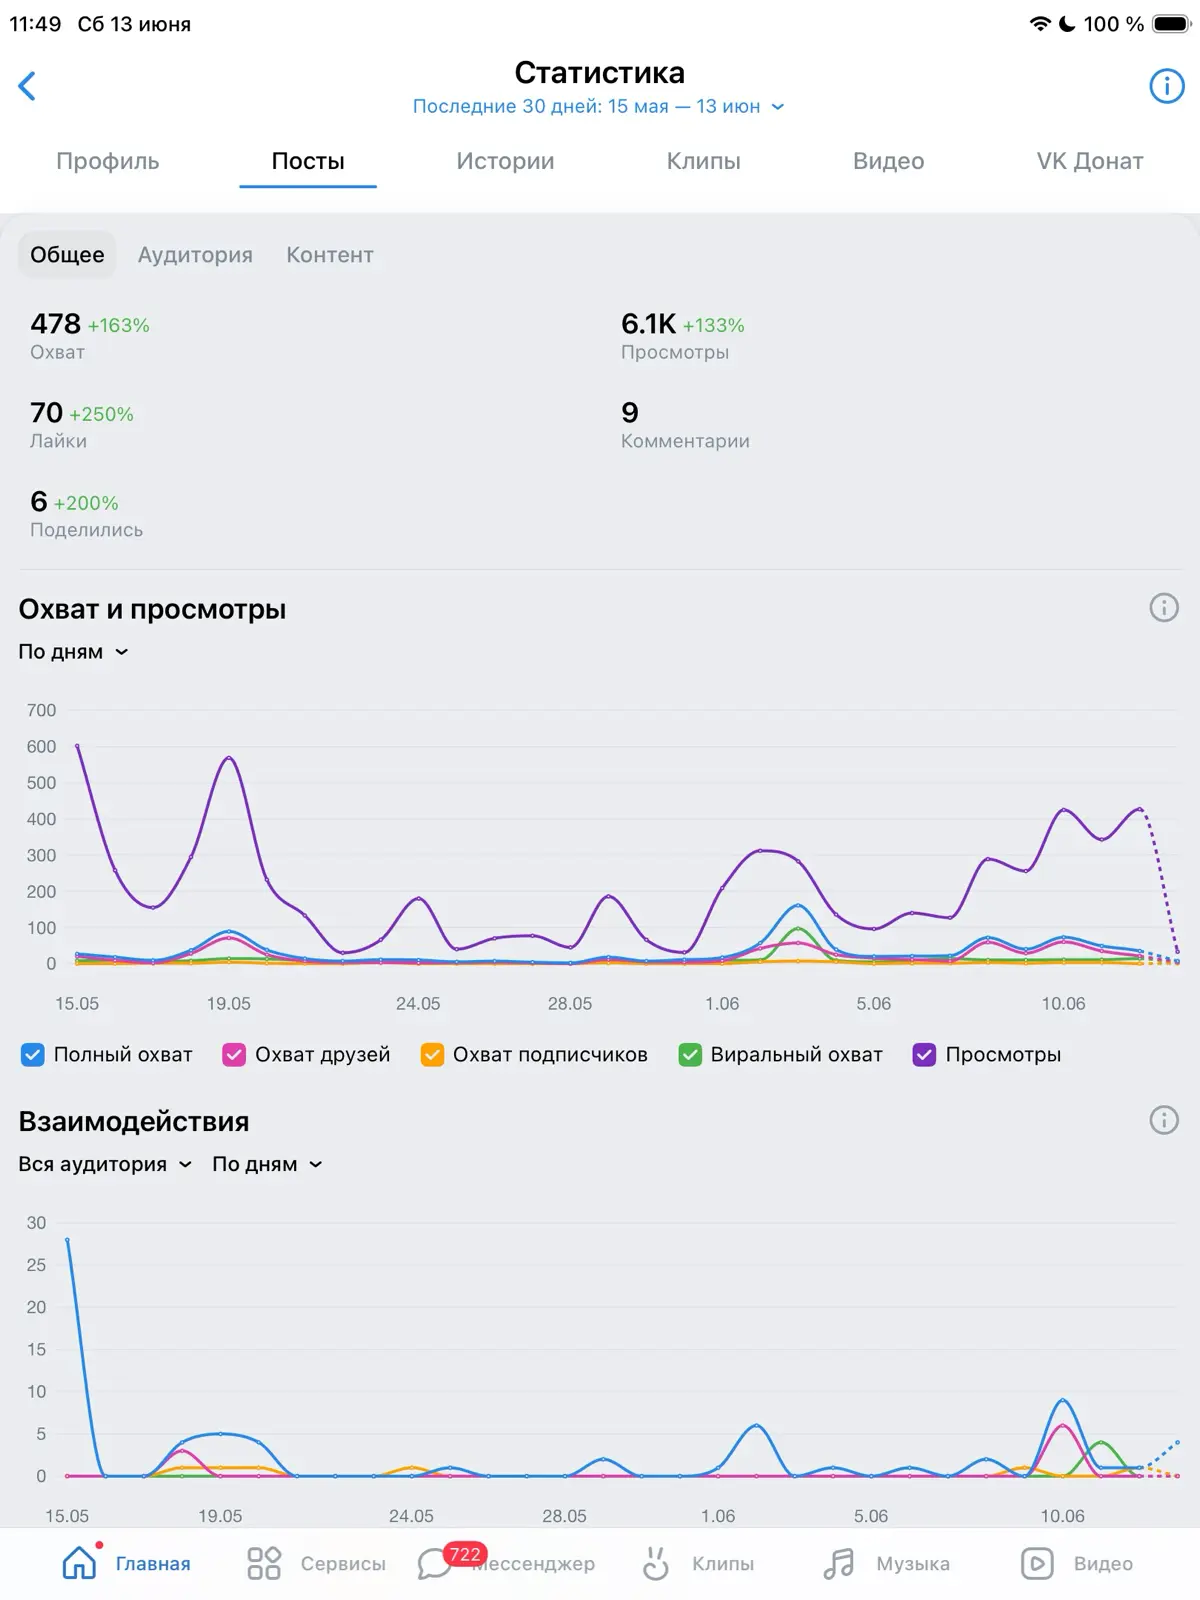
Task: Tap the Охват и просмотры heading
Action: pos(152,609)
